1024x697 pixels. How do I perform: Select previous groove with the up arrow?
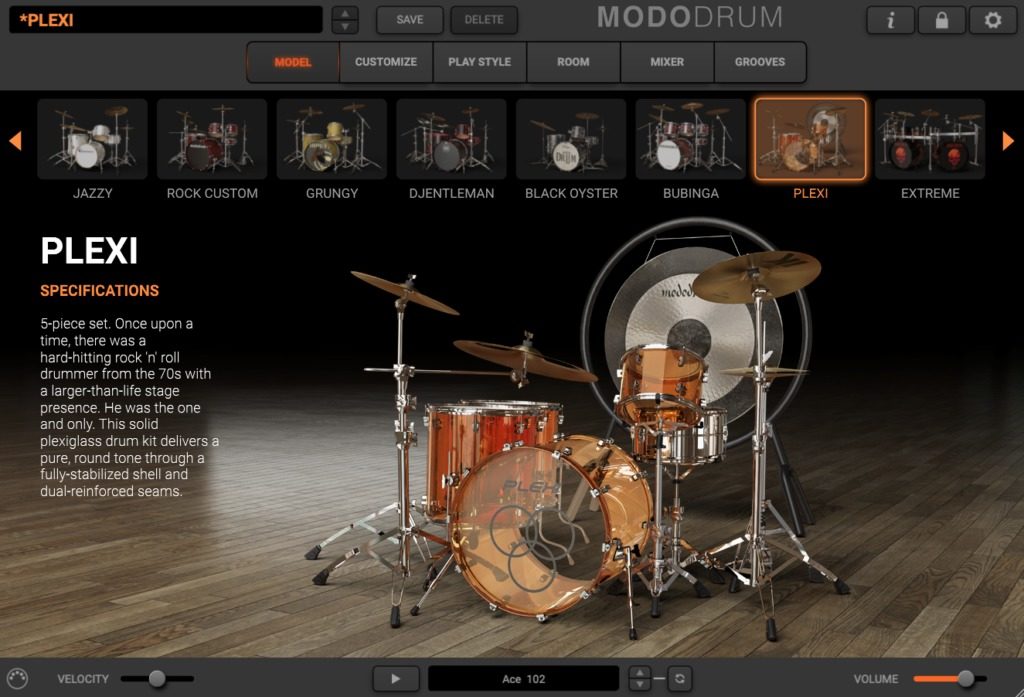pyautogui.click(x=639, y=672)
